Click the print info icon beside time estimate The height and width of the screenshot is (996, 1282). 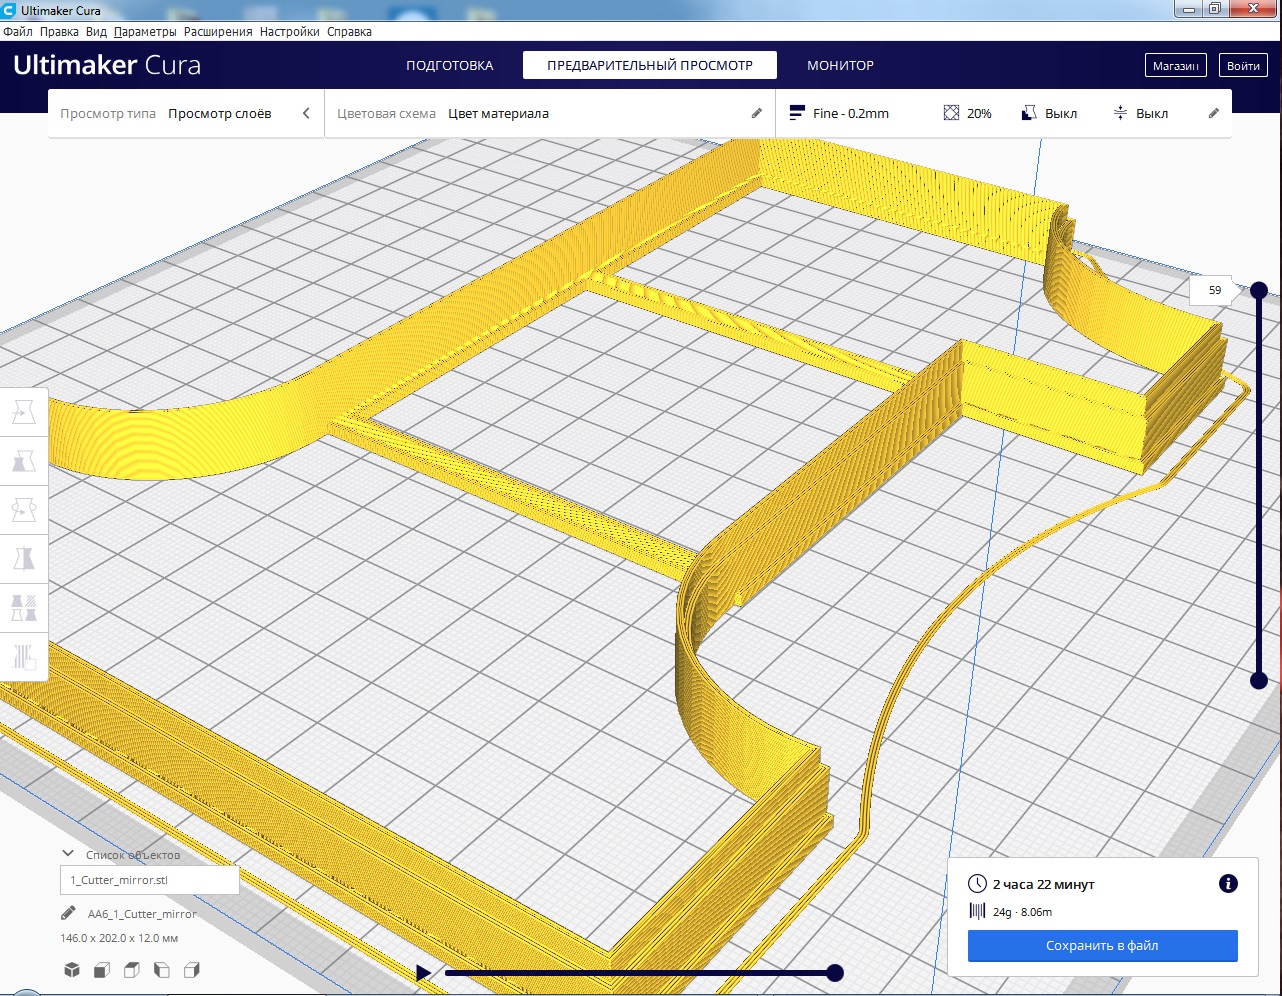click(x=1228, y=884)
